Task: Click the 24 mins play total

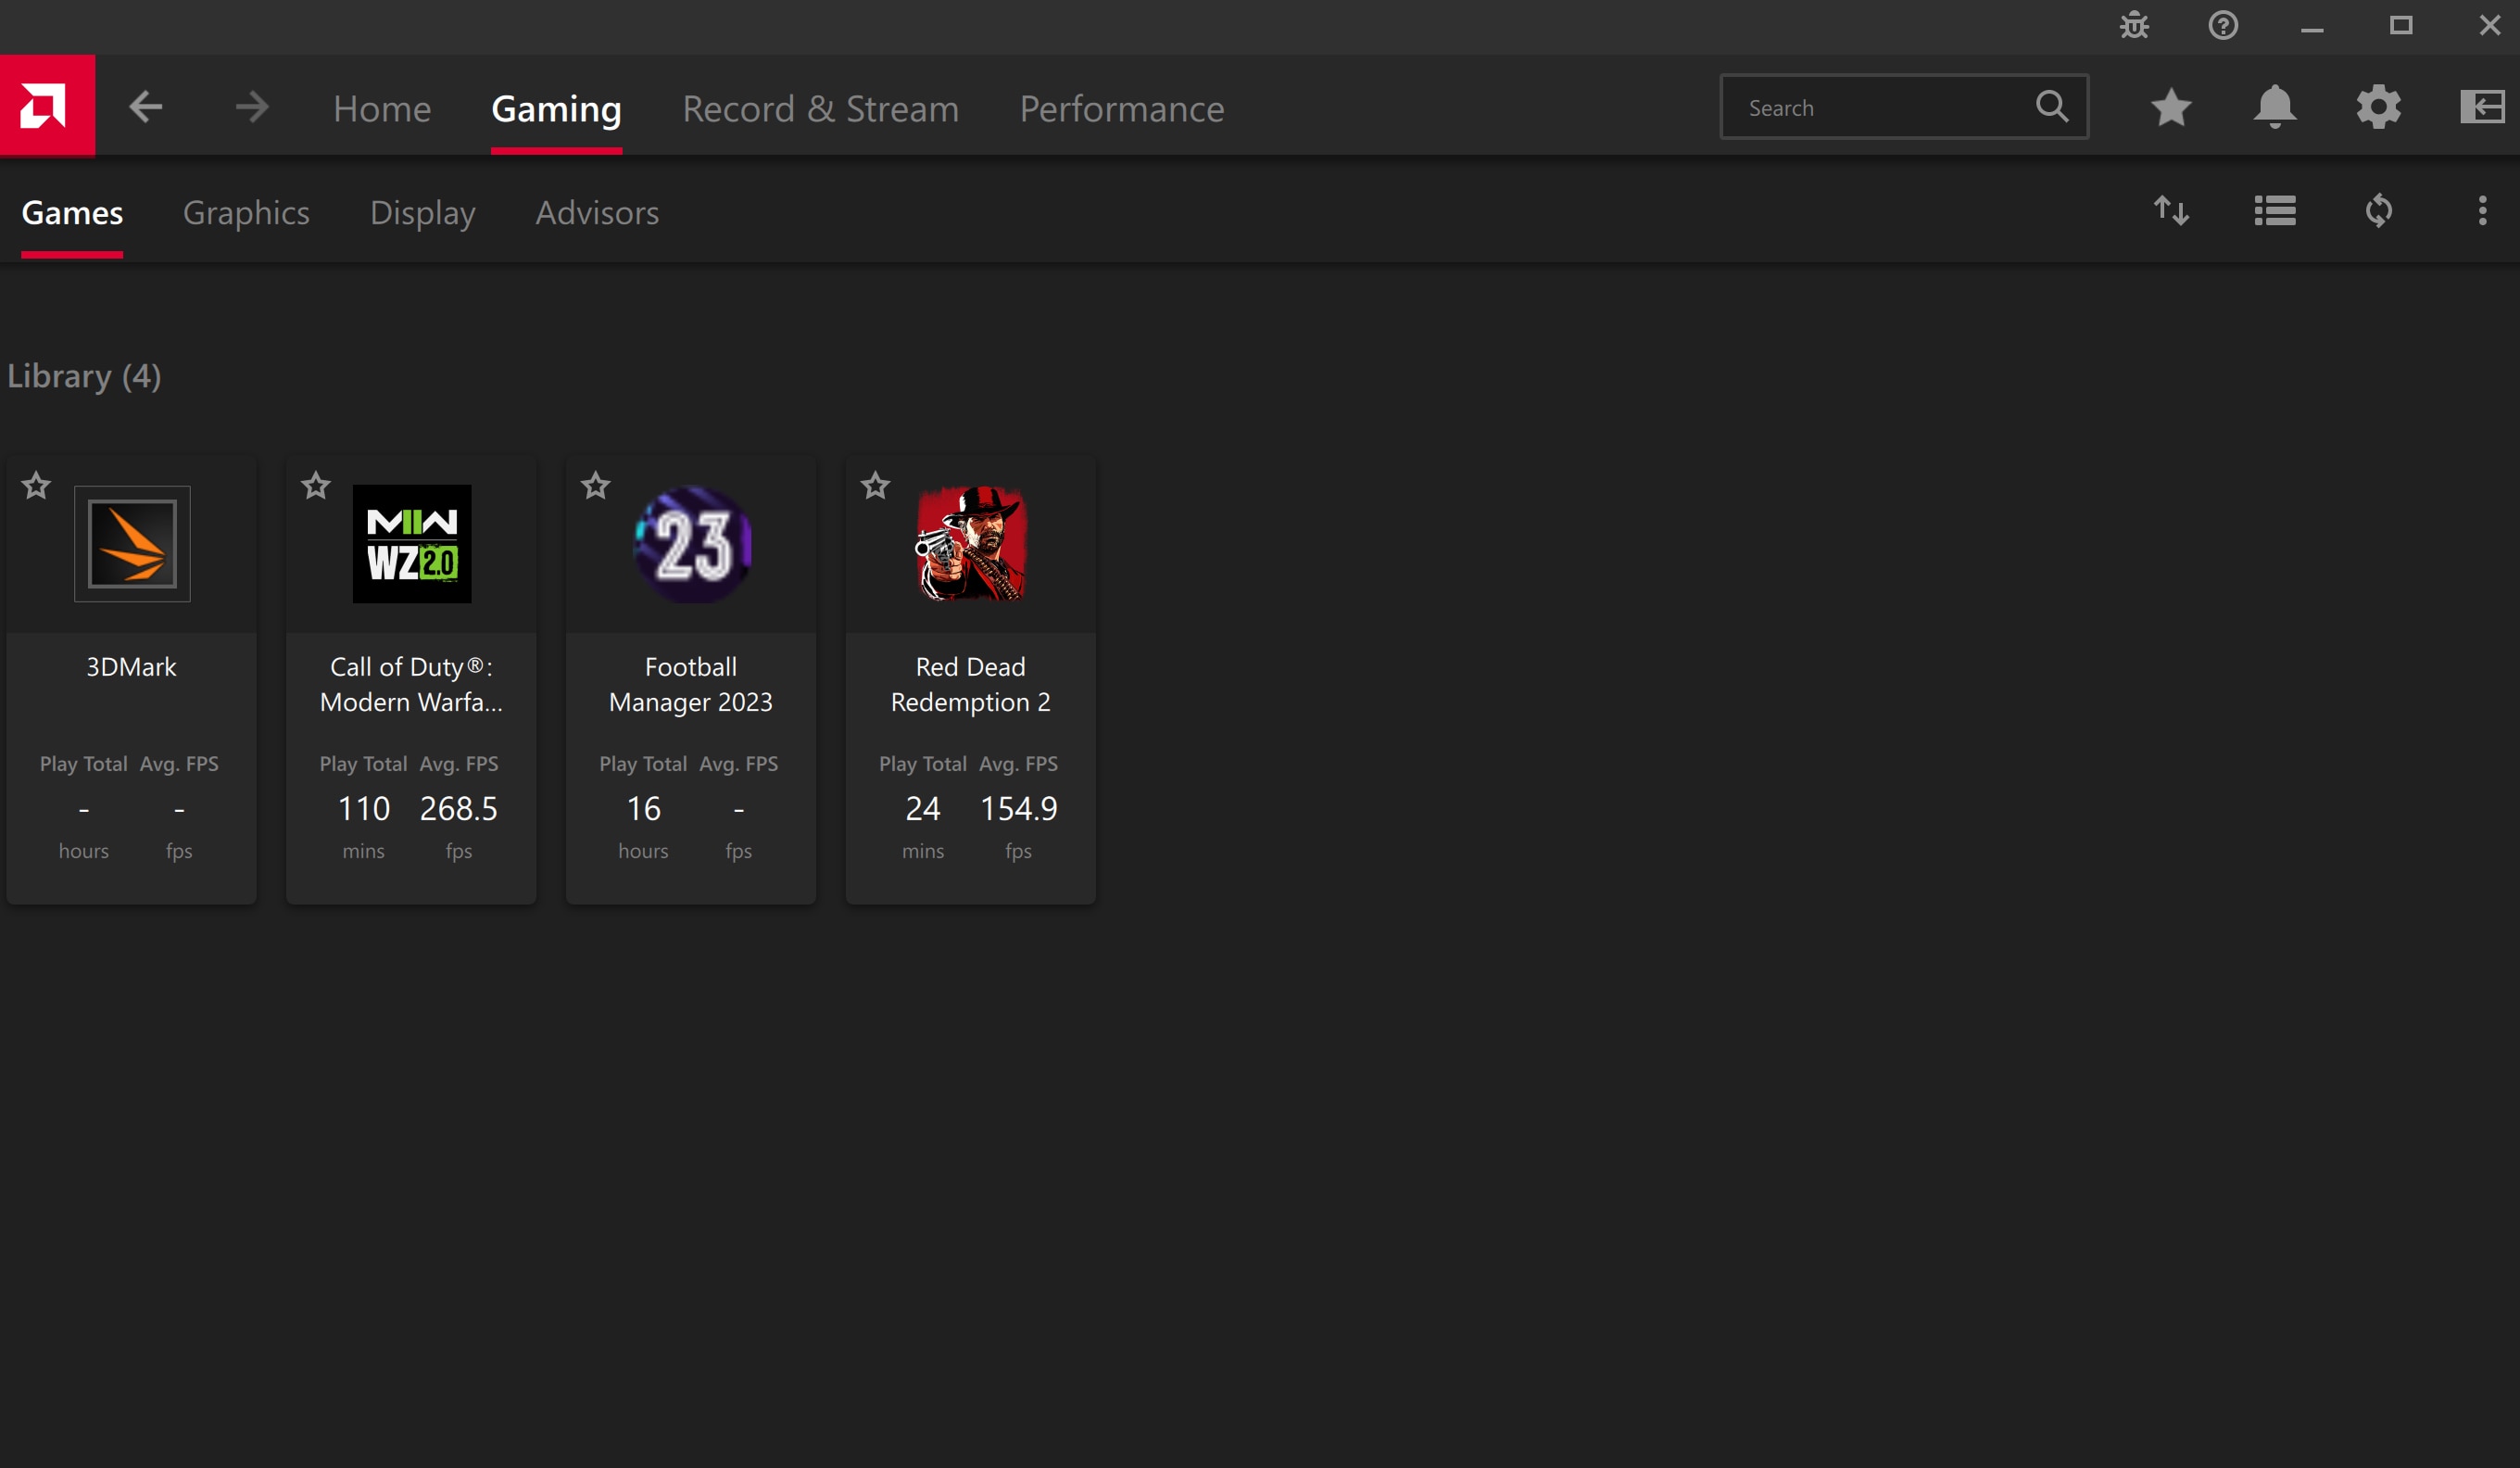Action: [922, 808]
